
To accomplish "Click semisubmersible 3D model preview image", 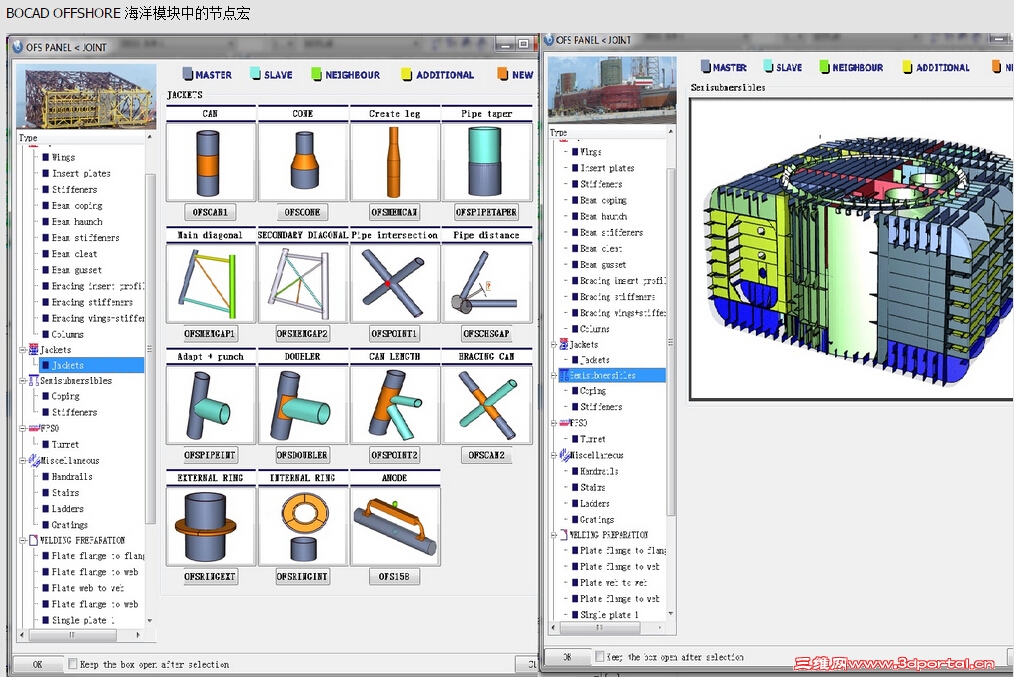I will coord(852,249).
